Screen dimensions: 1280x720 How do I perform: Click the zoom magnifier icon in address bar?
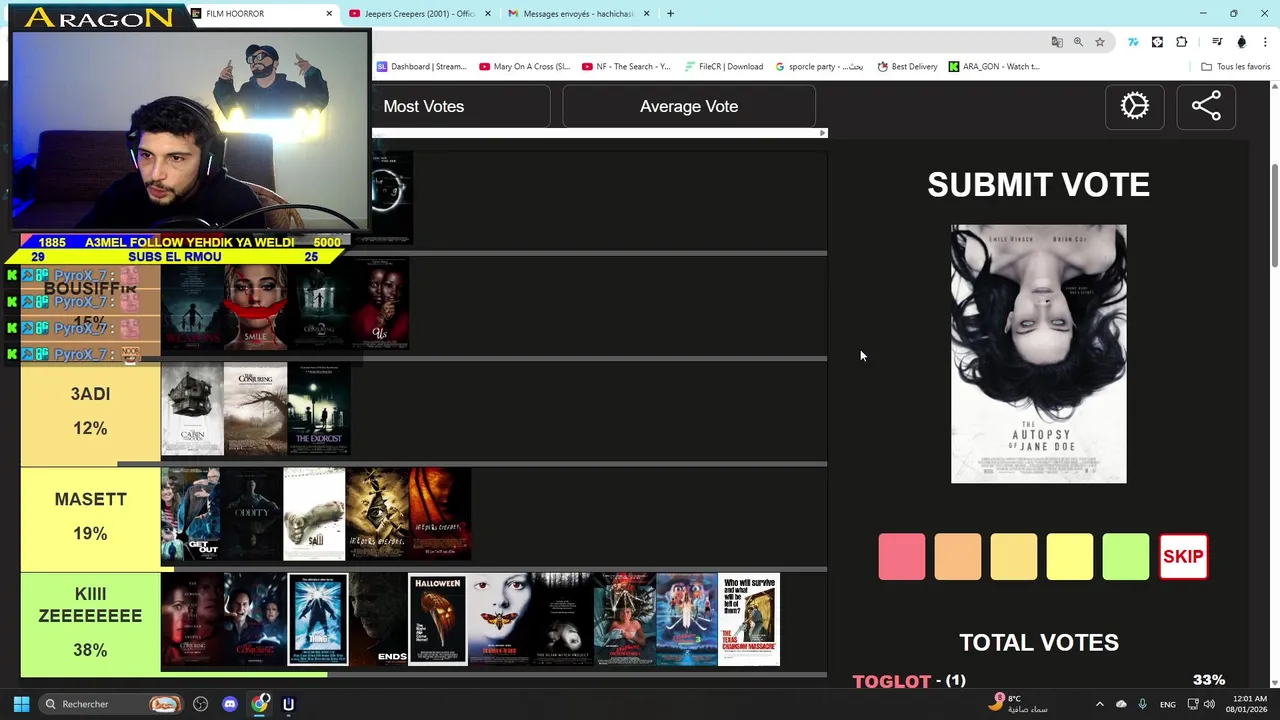pos(1078,42)
